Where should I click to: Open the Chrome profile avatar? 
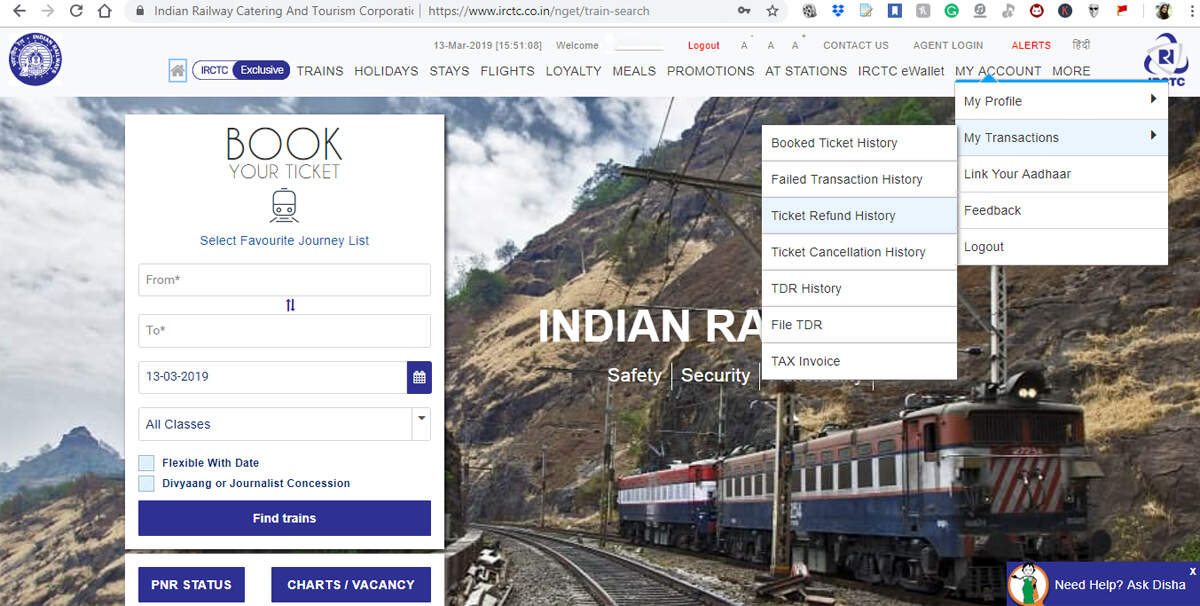(1163, 11)
